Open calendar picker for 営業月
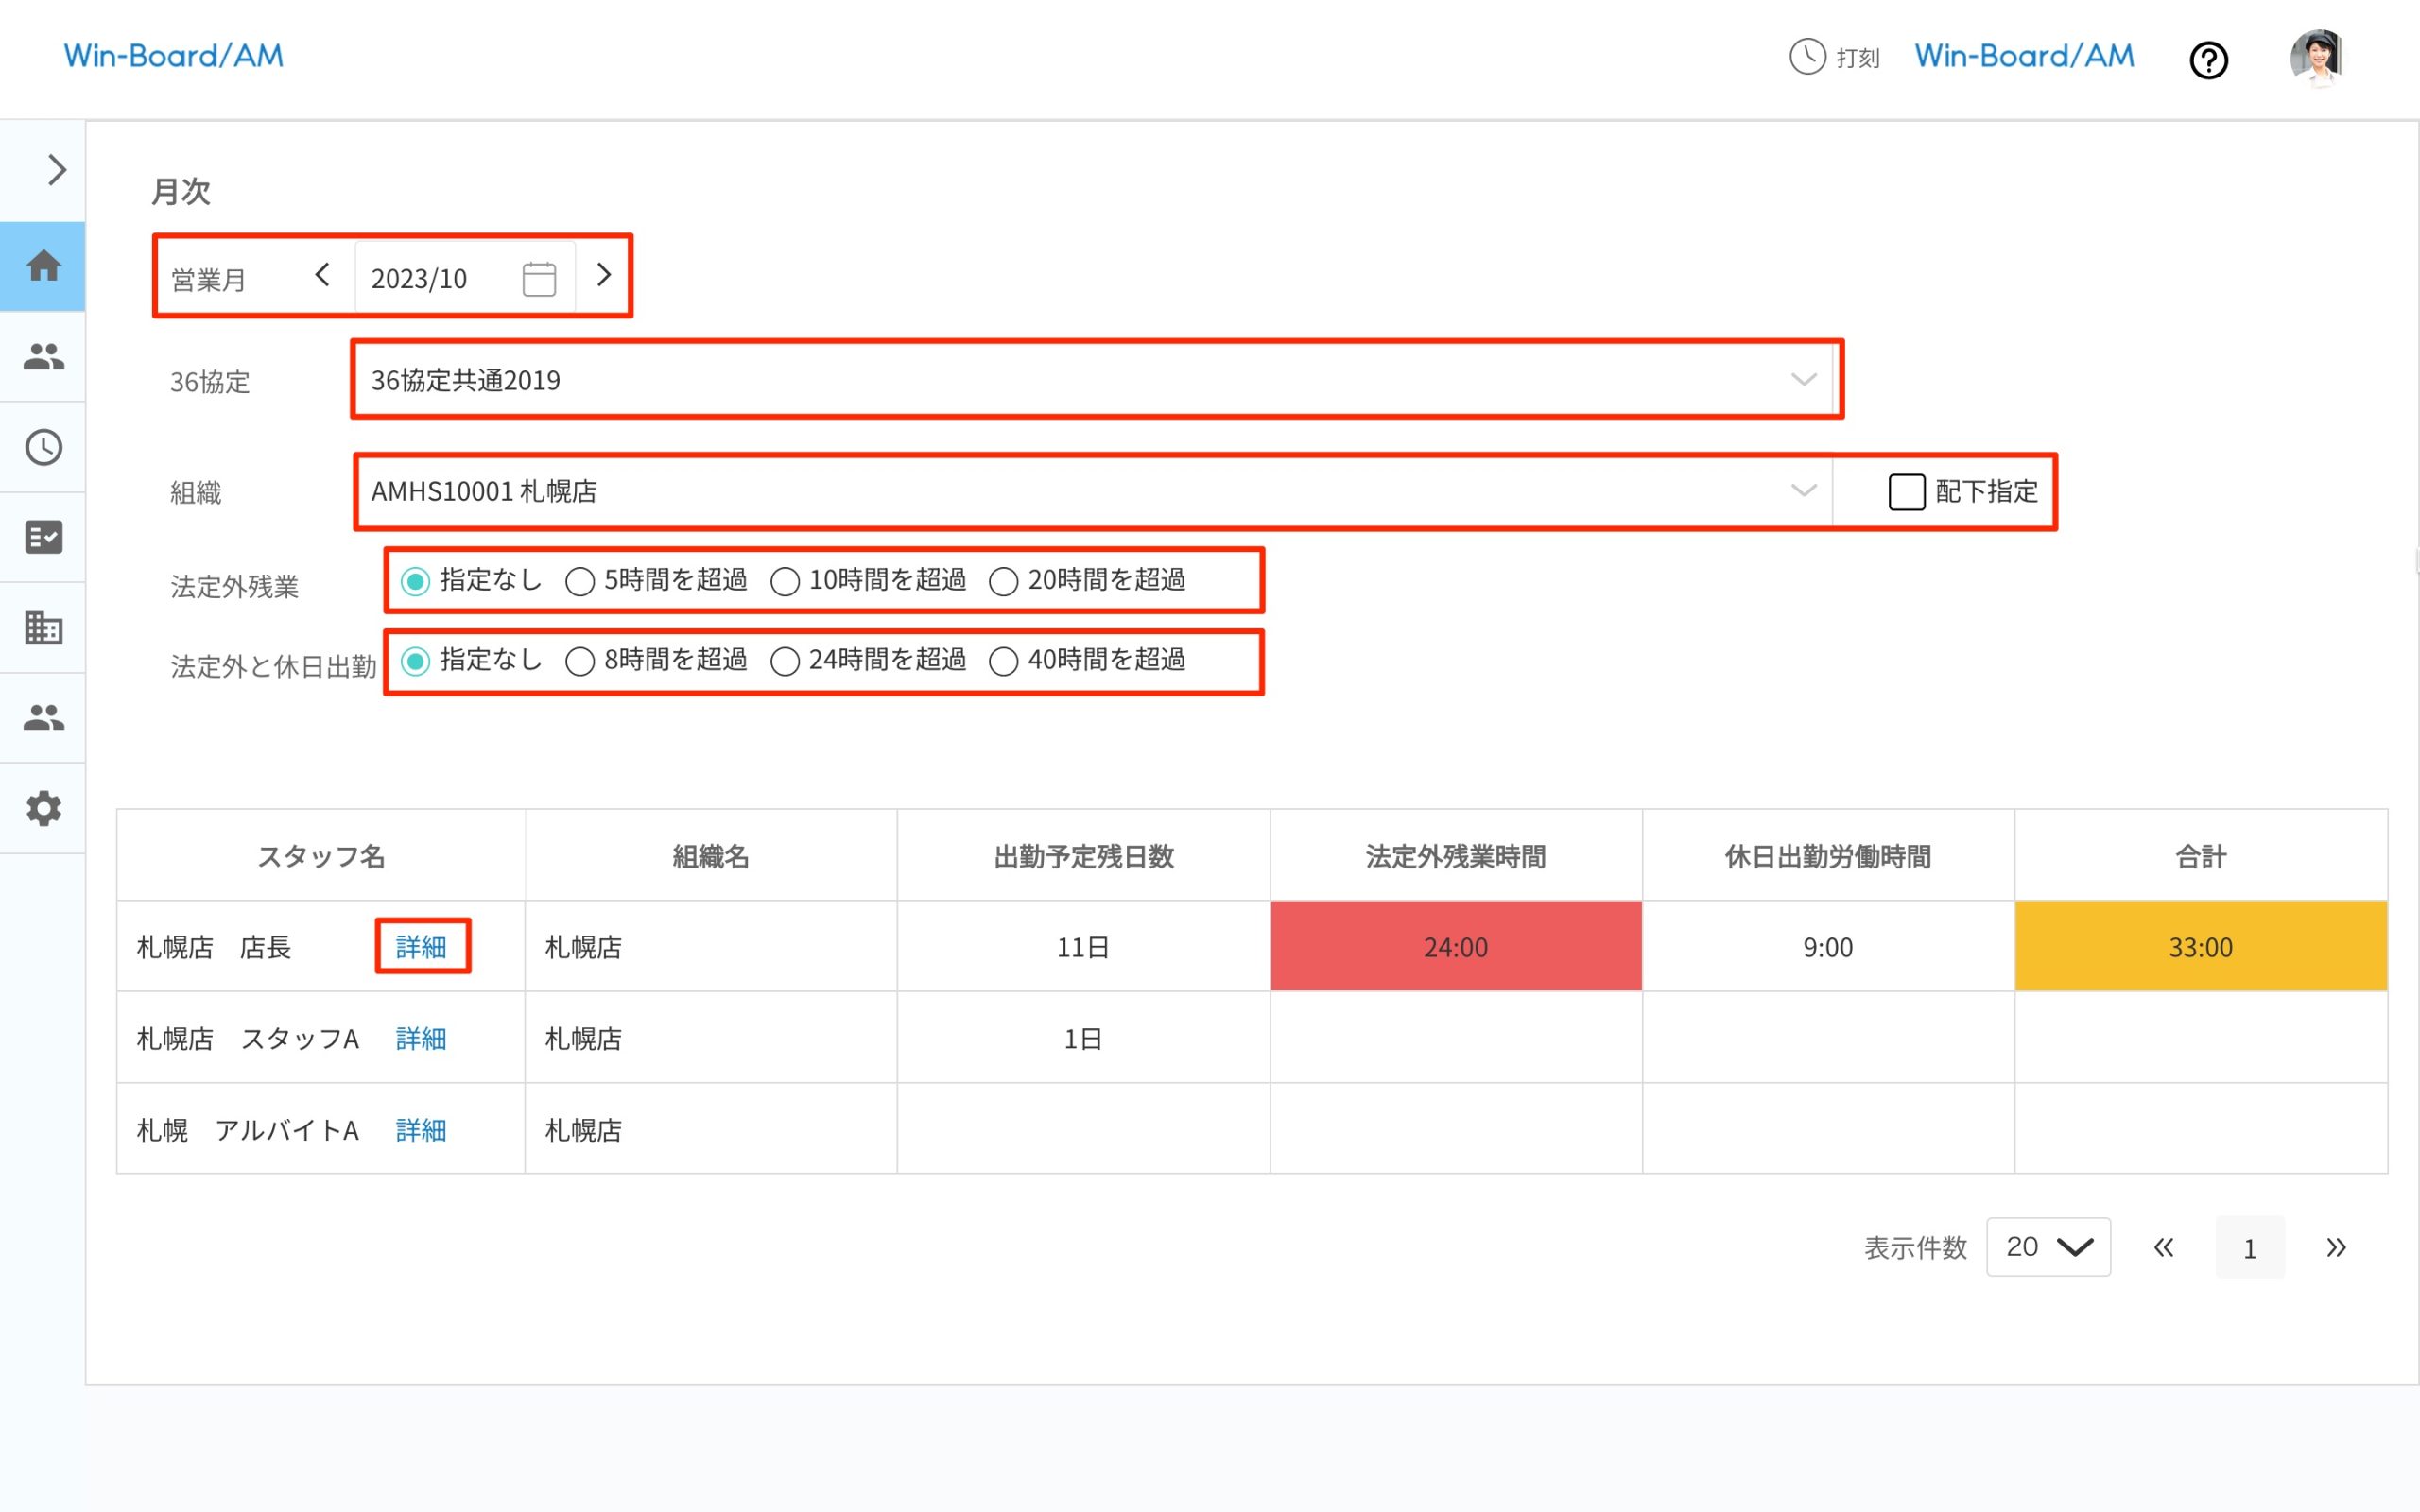This screenshot has width=2420, height=1512. [539, 278]
